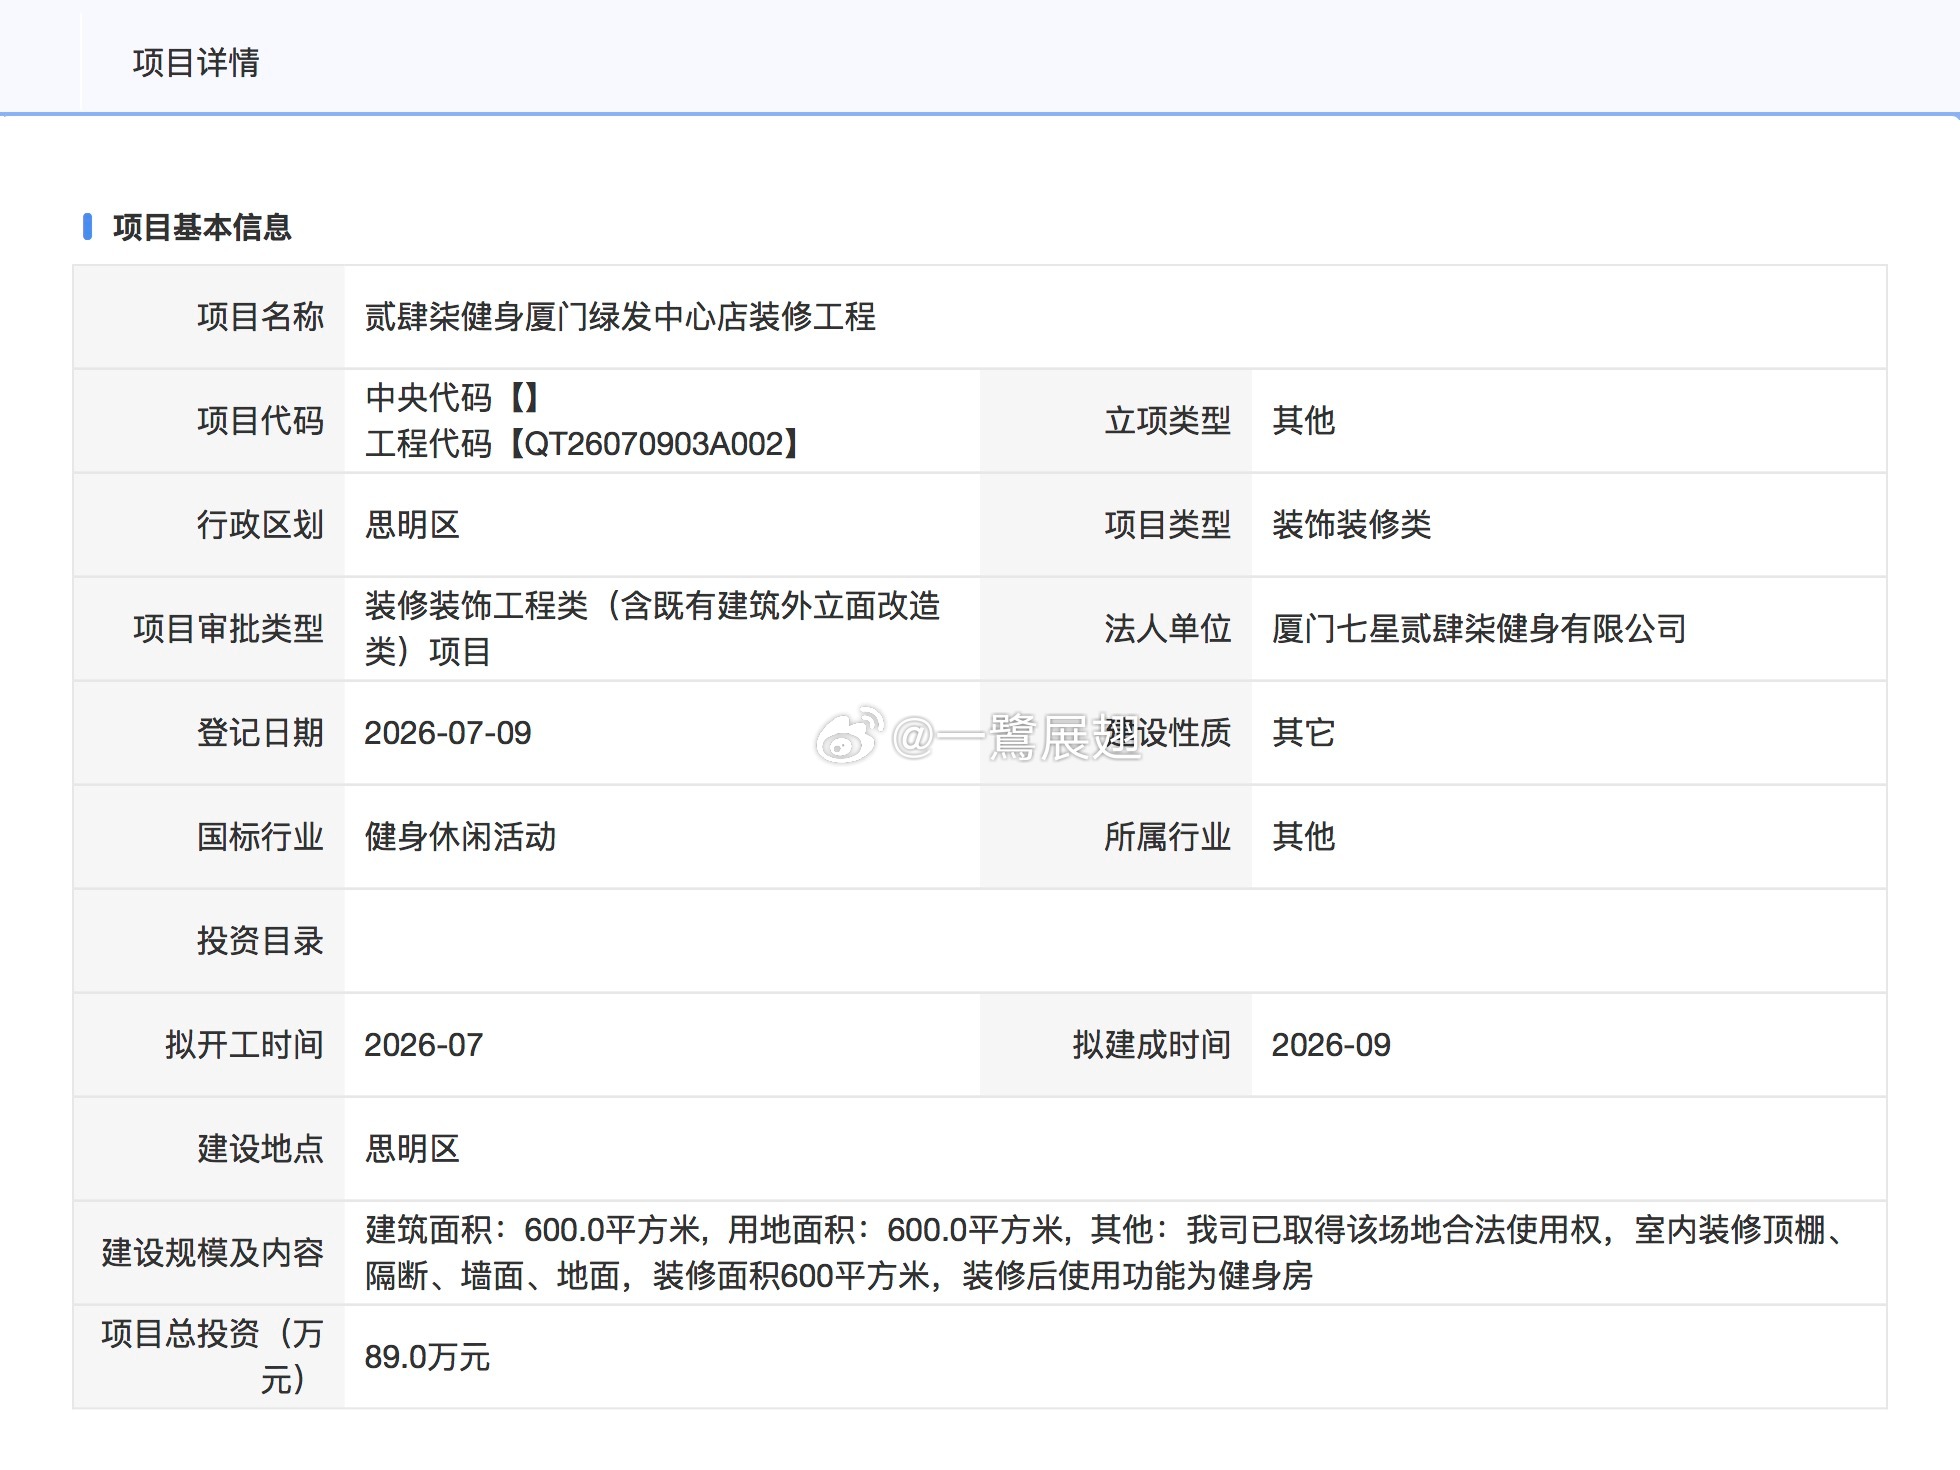This screenshot has height=1470, width=1960.
Task: Select 装修装饰工程类 approval type text
Action: click(x=652, y=629)
